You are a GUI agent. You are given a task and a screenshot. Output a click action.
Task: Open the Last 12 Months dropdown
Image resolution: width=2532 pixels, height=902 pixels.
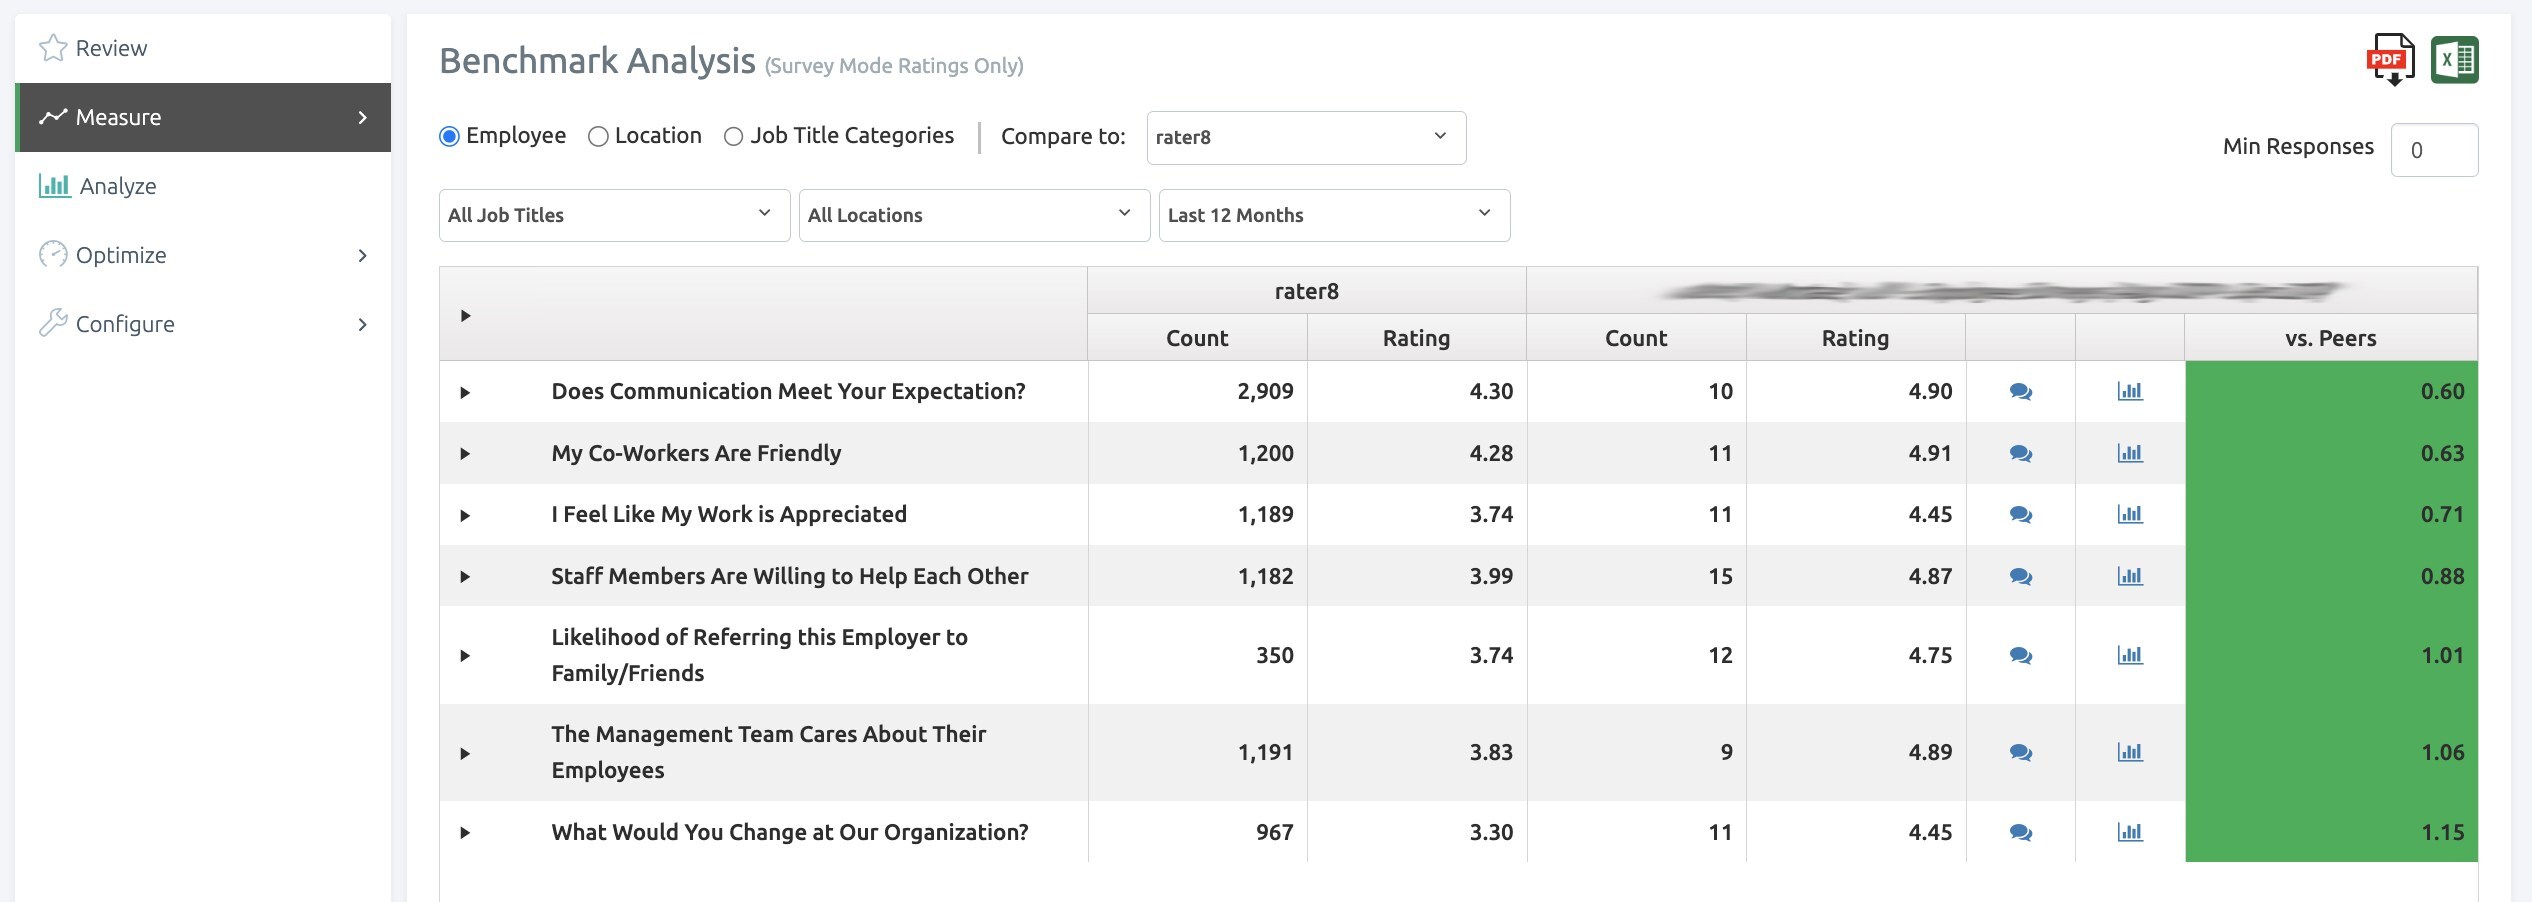coord(1333,215)
